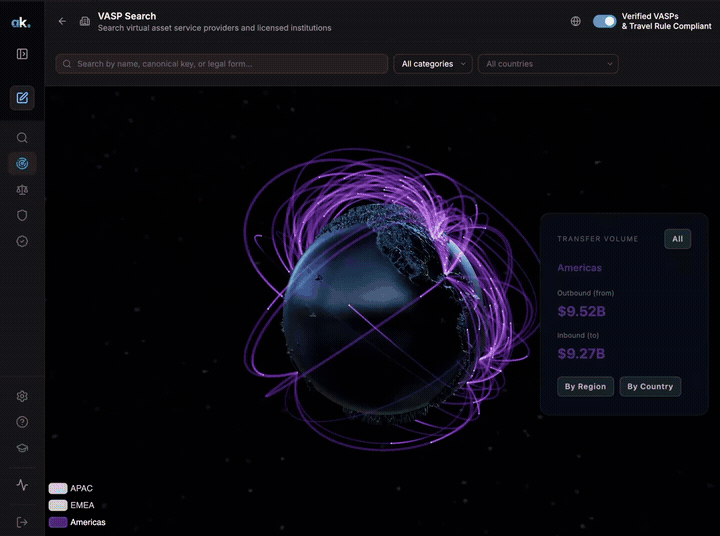
Task: Click the globe icon in the header
Action: click(x=575, y=21)
